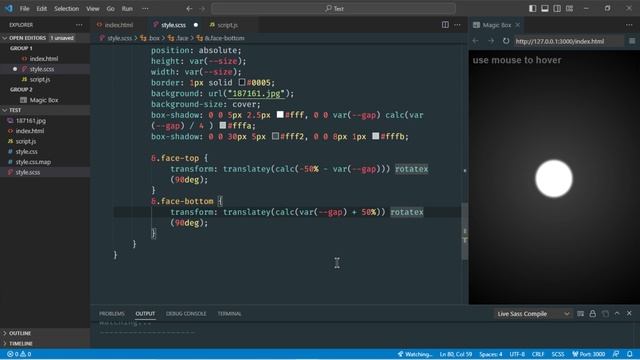Click the Watching Sass status item

[x=415, y=354]
